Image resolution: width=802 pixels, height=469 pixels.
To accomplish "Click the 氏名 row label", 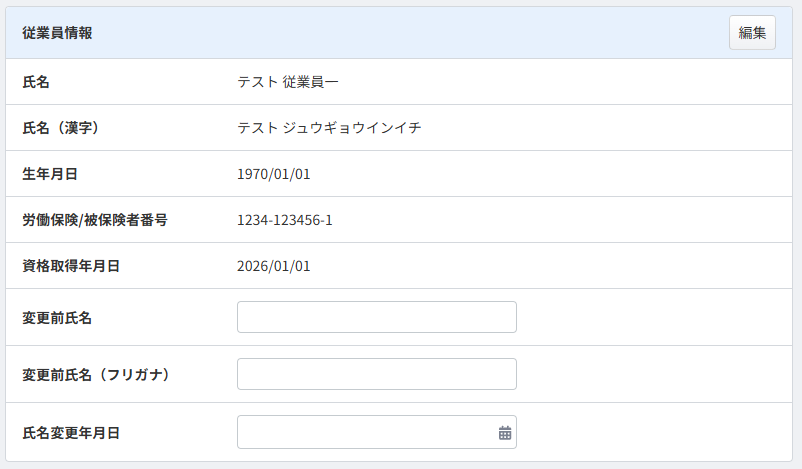I will pos(36,82).
